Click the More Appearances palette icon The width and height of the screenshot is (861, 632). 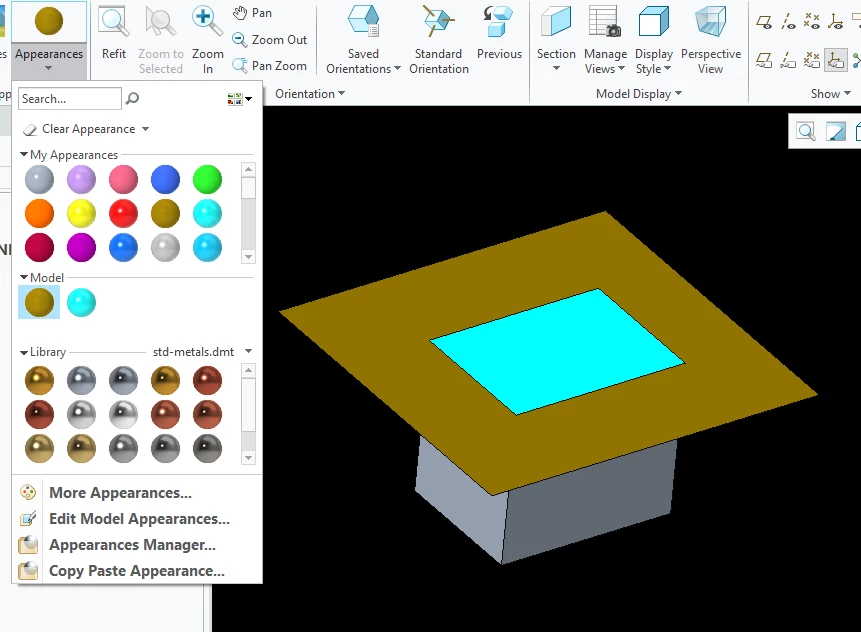tap(28, 493)
